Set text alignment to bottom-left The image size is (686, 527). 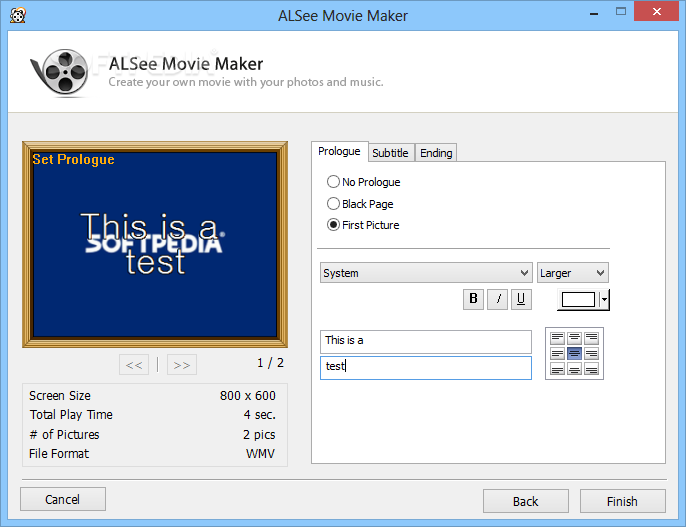coord(557,370)
